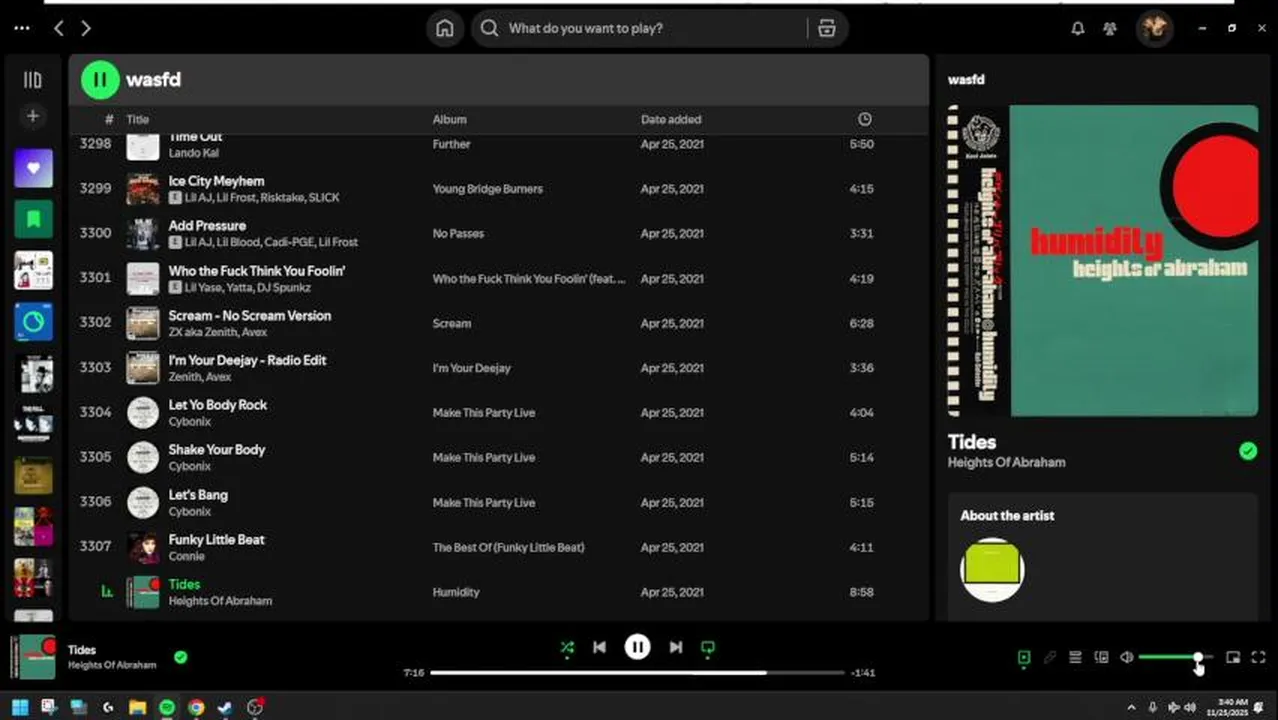Expand Your Library sidebar

[33, 80]
